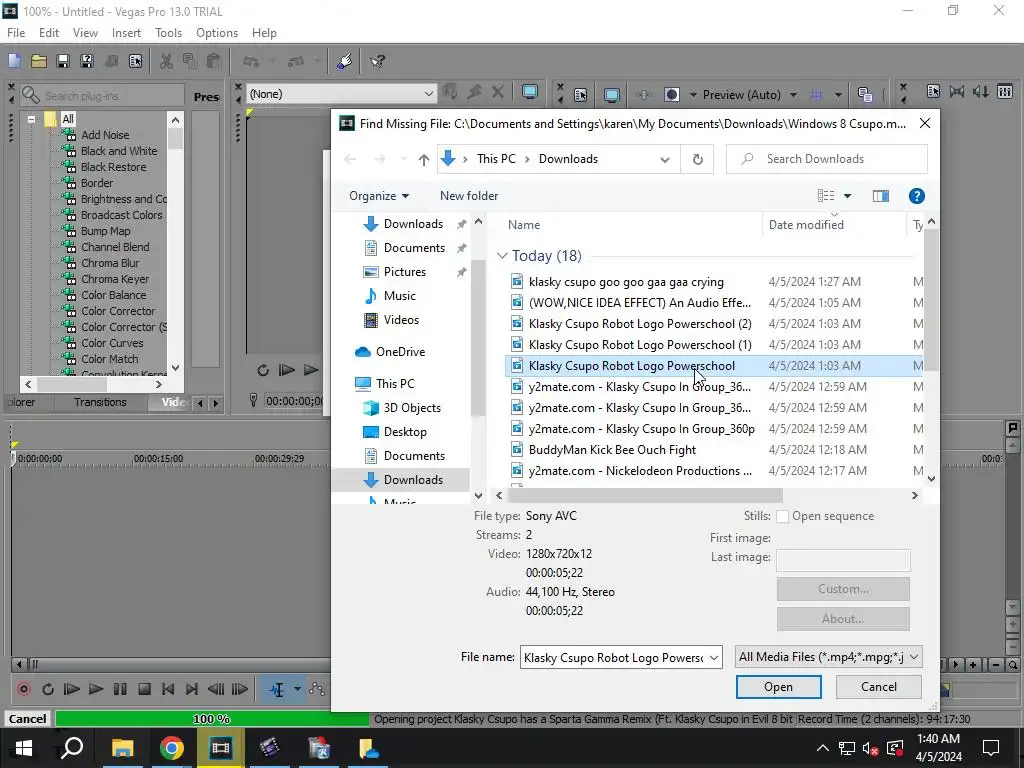Open the File menu
Image resolution: width=1024 pixels, height=768 pixels.
point(16,33)
